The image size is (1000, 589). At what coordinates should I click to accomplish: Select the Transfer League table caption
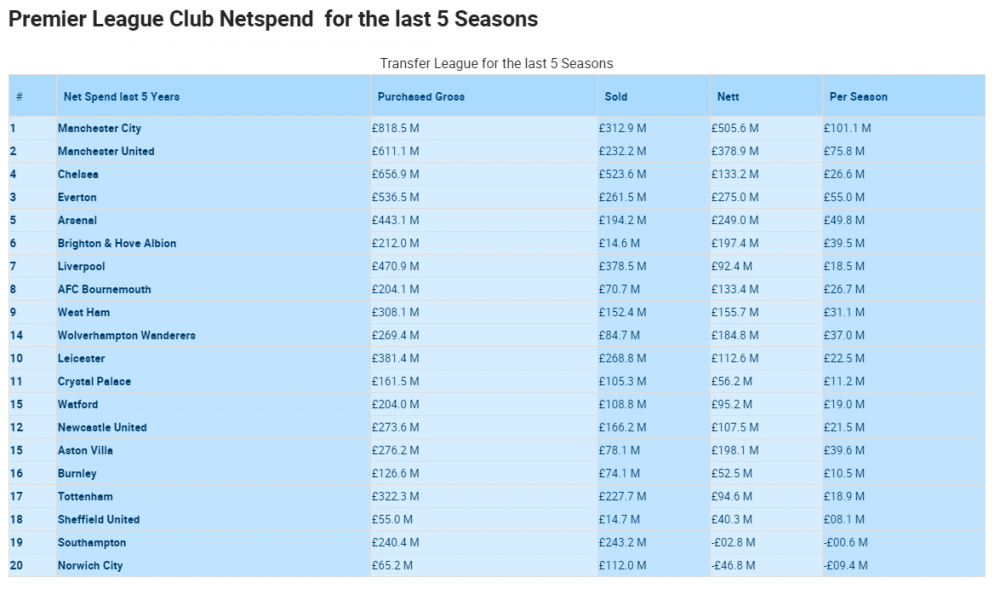496,63
